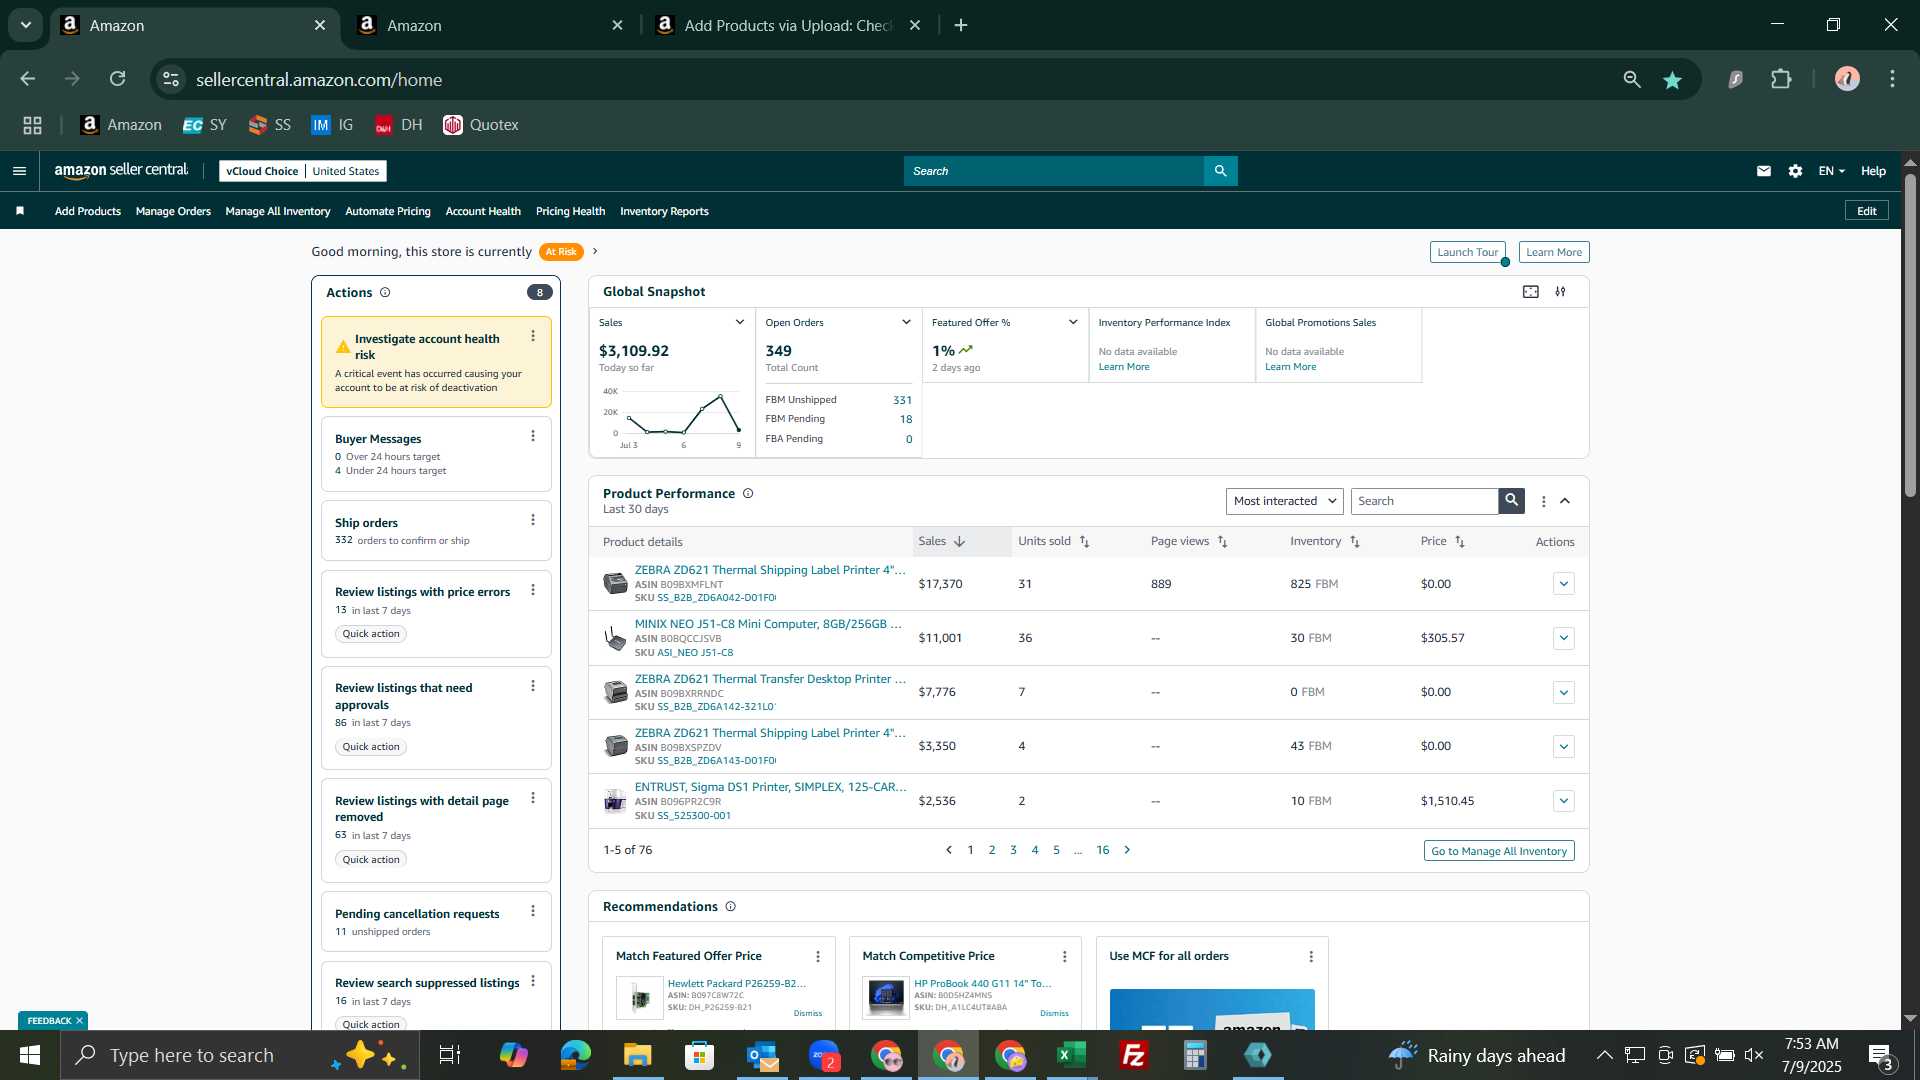Open the messages envelope icon

coord(1764,171)
